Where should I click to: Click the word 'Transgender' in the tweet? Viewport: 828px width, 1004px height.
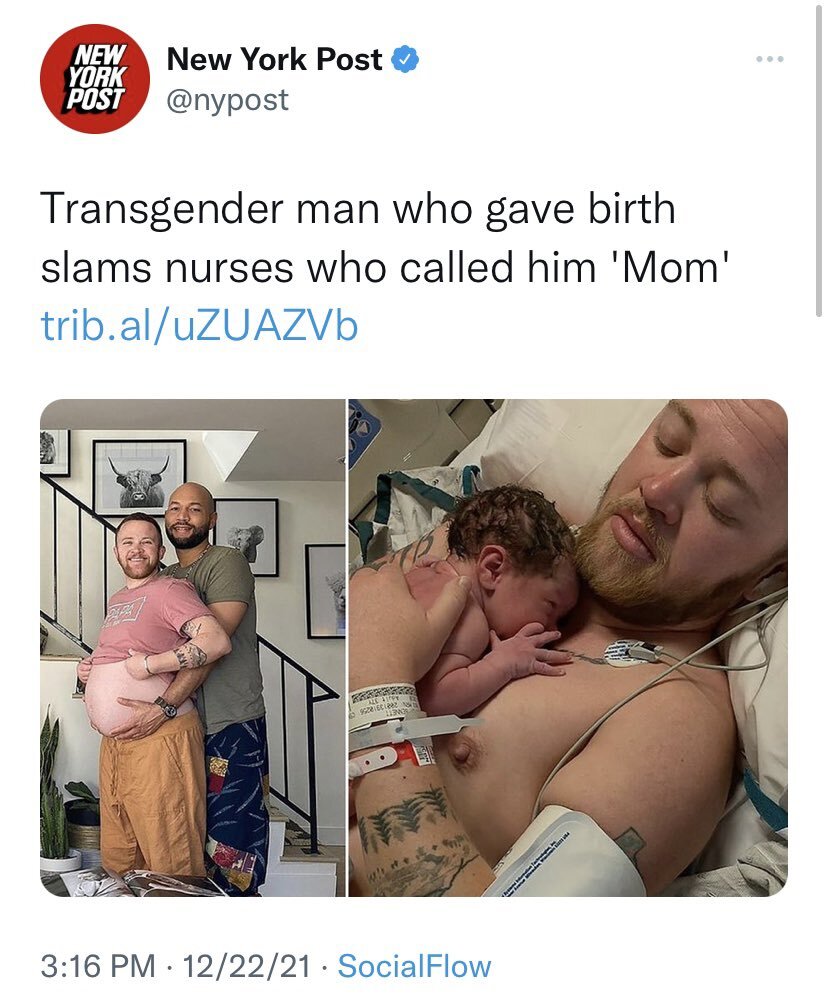pos(162,209)
